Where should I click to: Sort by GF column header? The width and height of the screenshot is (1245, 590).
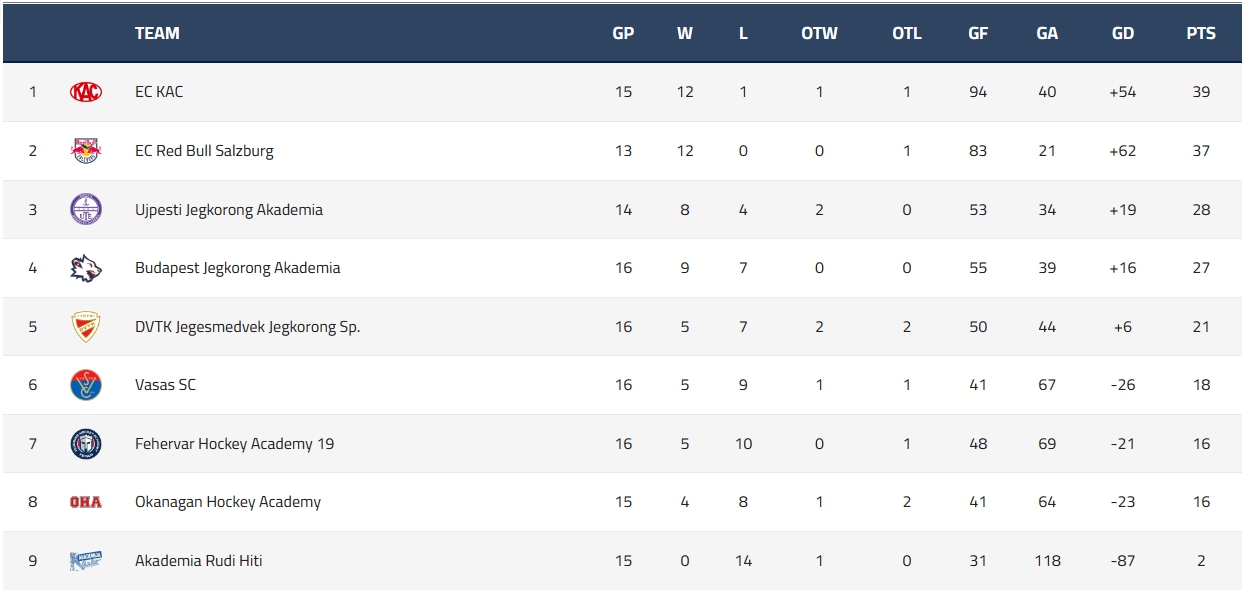pos(978,33)
